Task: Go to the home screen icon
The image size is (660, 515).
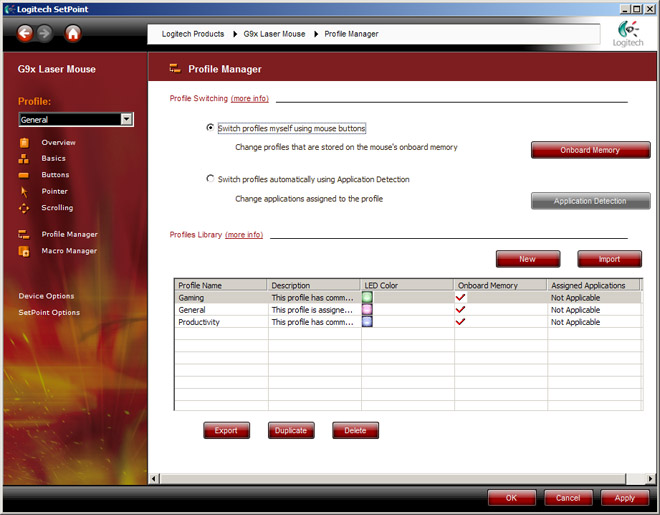Action: tap(73, 33)
